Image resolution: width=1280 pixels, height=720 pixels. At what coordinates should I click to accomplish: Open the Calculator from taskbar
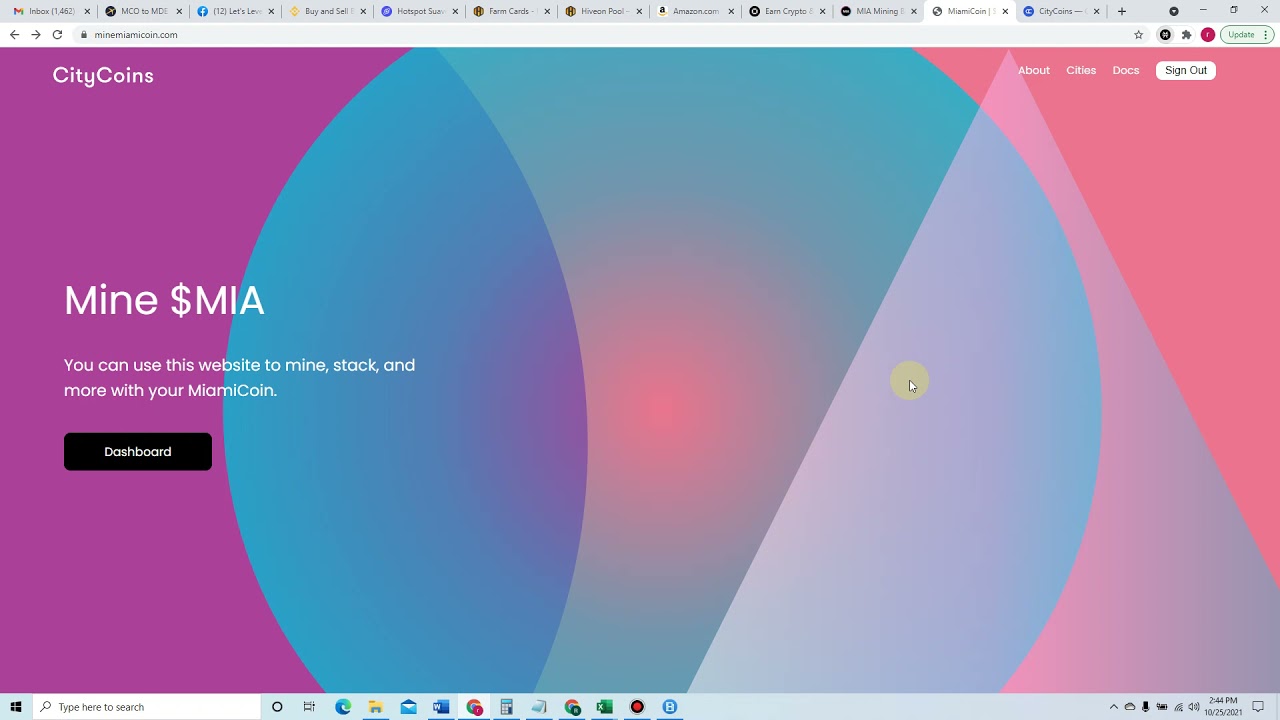(507, 707)
